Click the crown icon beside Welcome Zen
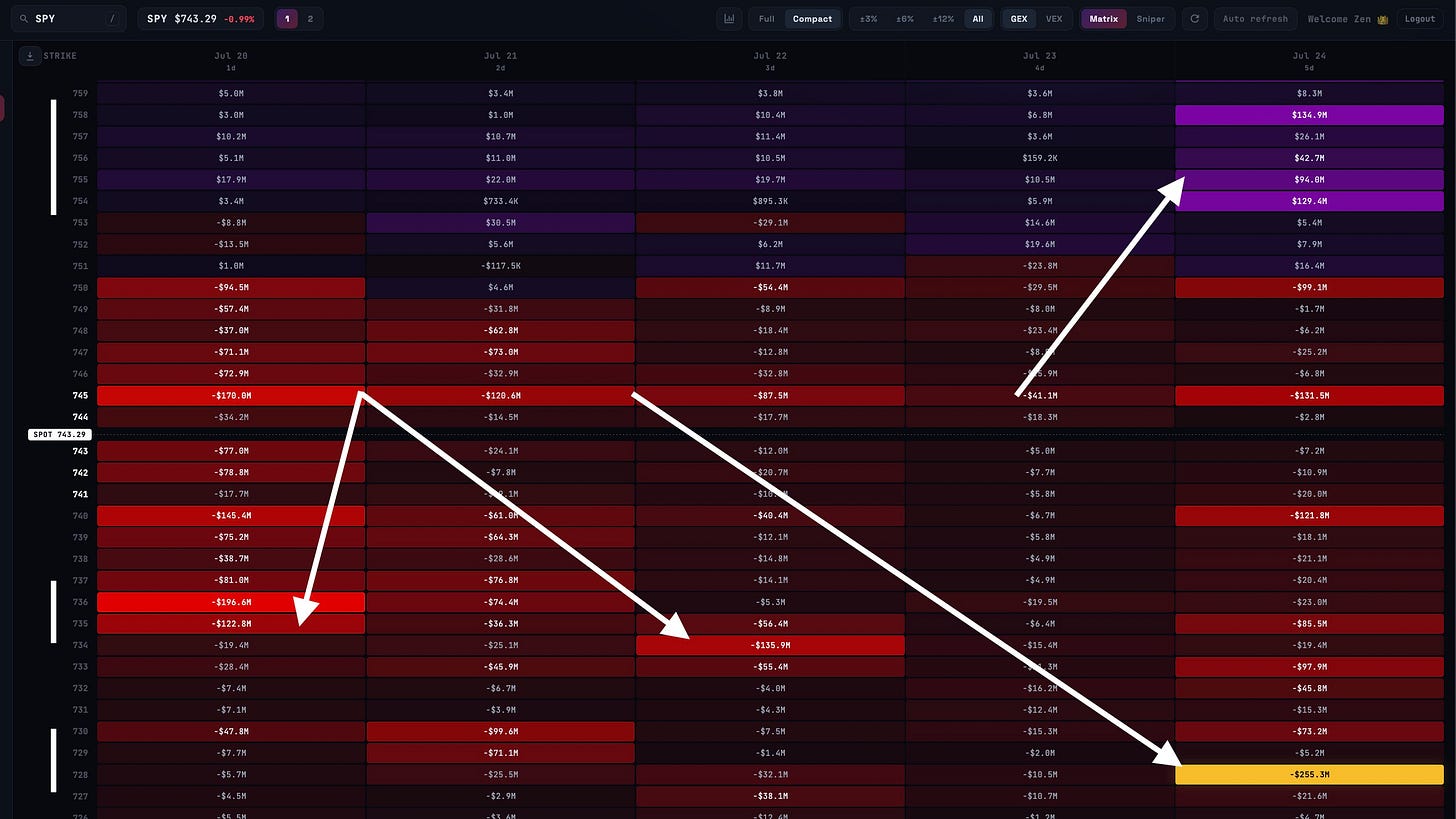The height and width of the screenshot is (819, 1456). [1383, 19]
